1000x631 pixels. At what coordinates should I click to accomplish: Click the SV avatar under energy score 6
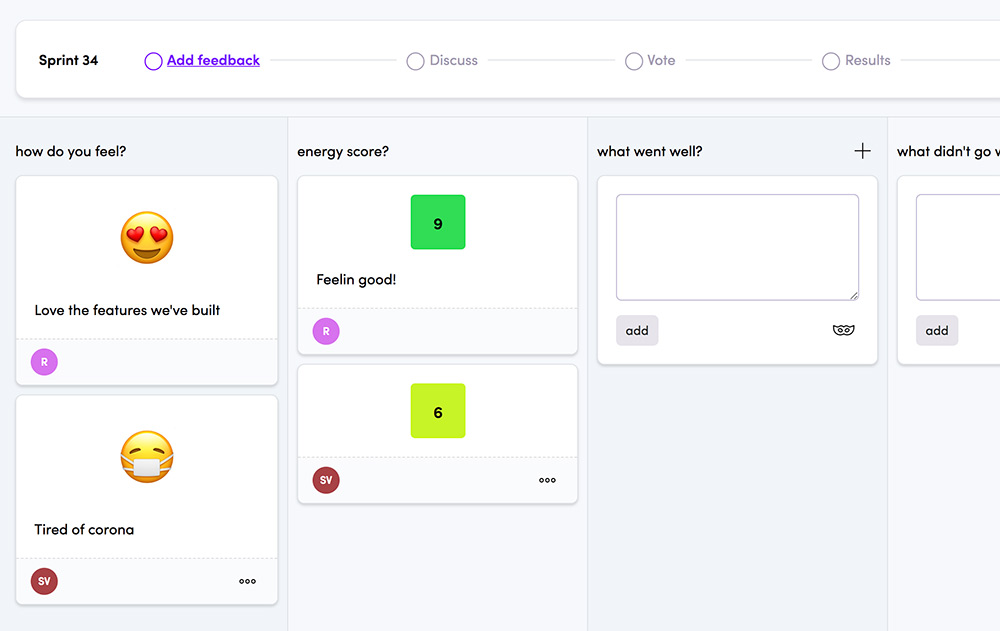coord(326,480)
